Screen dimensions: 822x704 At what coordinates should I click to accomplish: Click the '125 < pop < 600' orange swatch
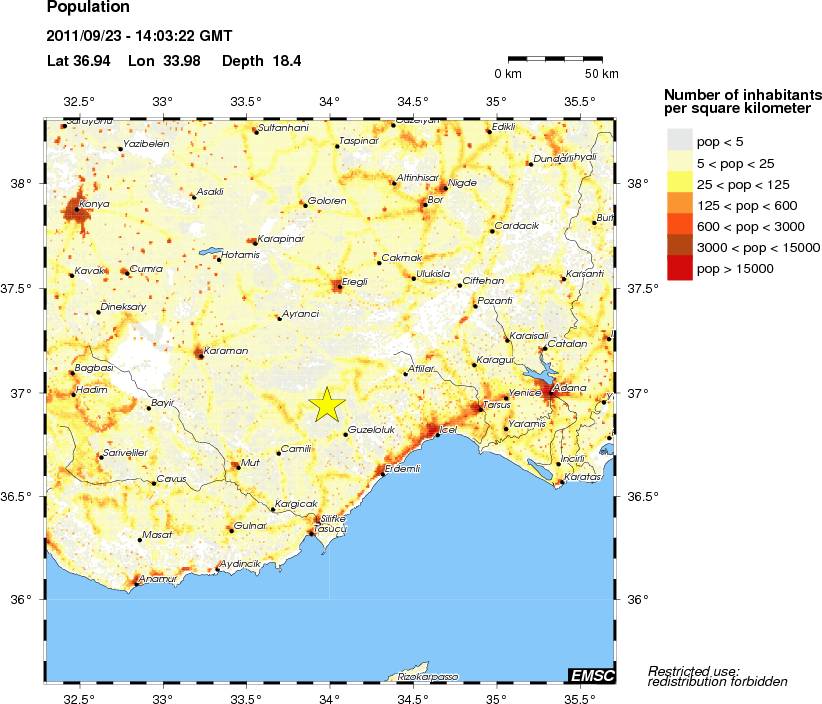(x=679, y=205)
